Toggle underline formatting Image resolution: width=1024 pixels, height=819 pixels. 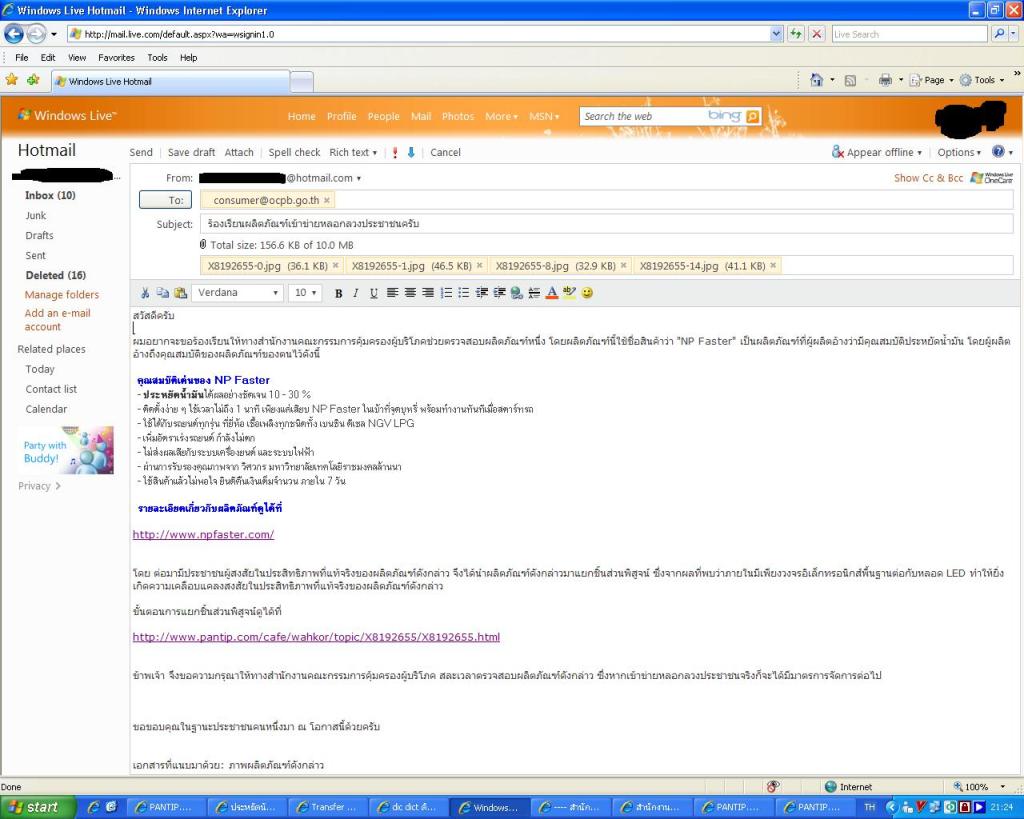(373, 293)
